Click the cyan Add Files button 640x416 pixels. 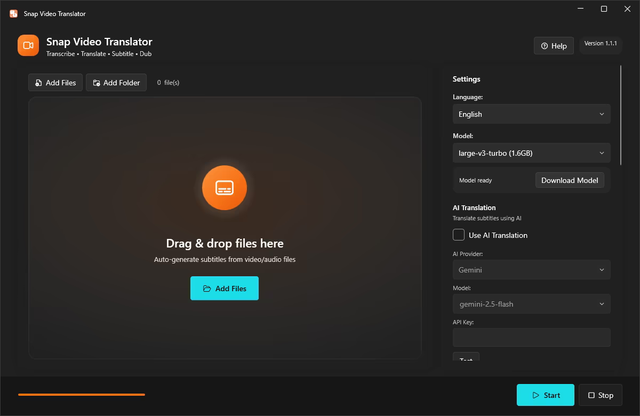pyautogui.click(x=224, y=288)
